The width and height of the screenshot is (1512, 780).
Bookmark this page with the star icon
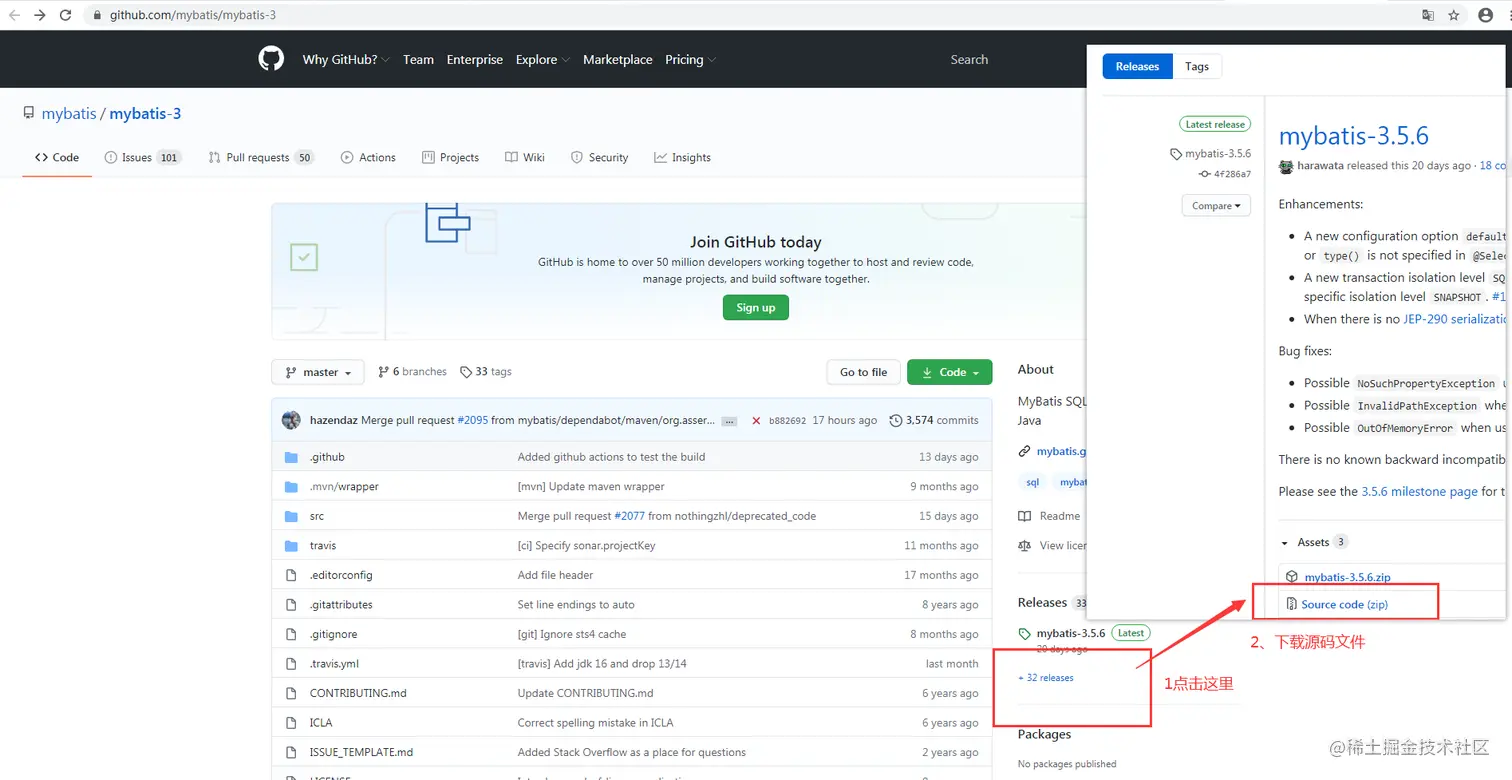tap(1454, 15)
